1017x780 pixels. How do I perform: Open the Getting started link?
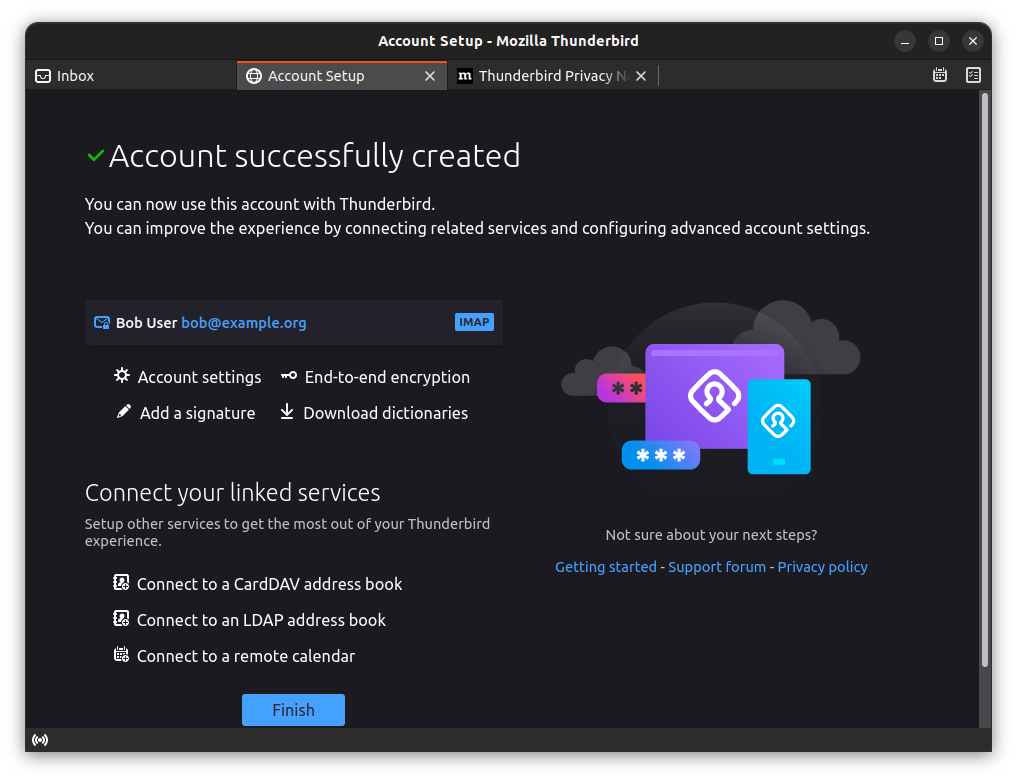tap(605, 567)
